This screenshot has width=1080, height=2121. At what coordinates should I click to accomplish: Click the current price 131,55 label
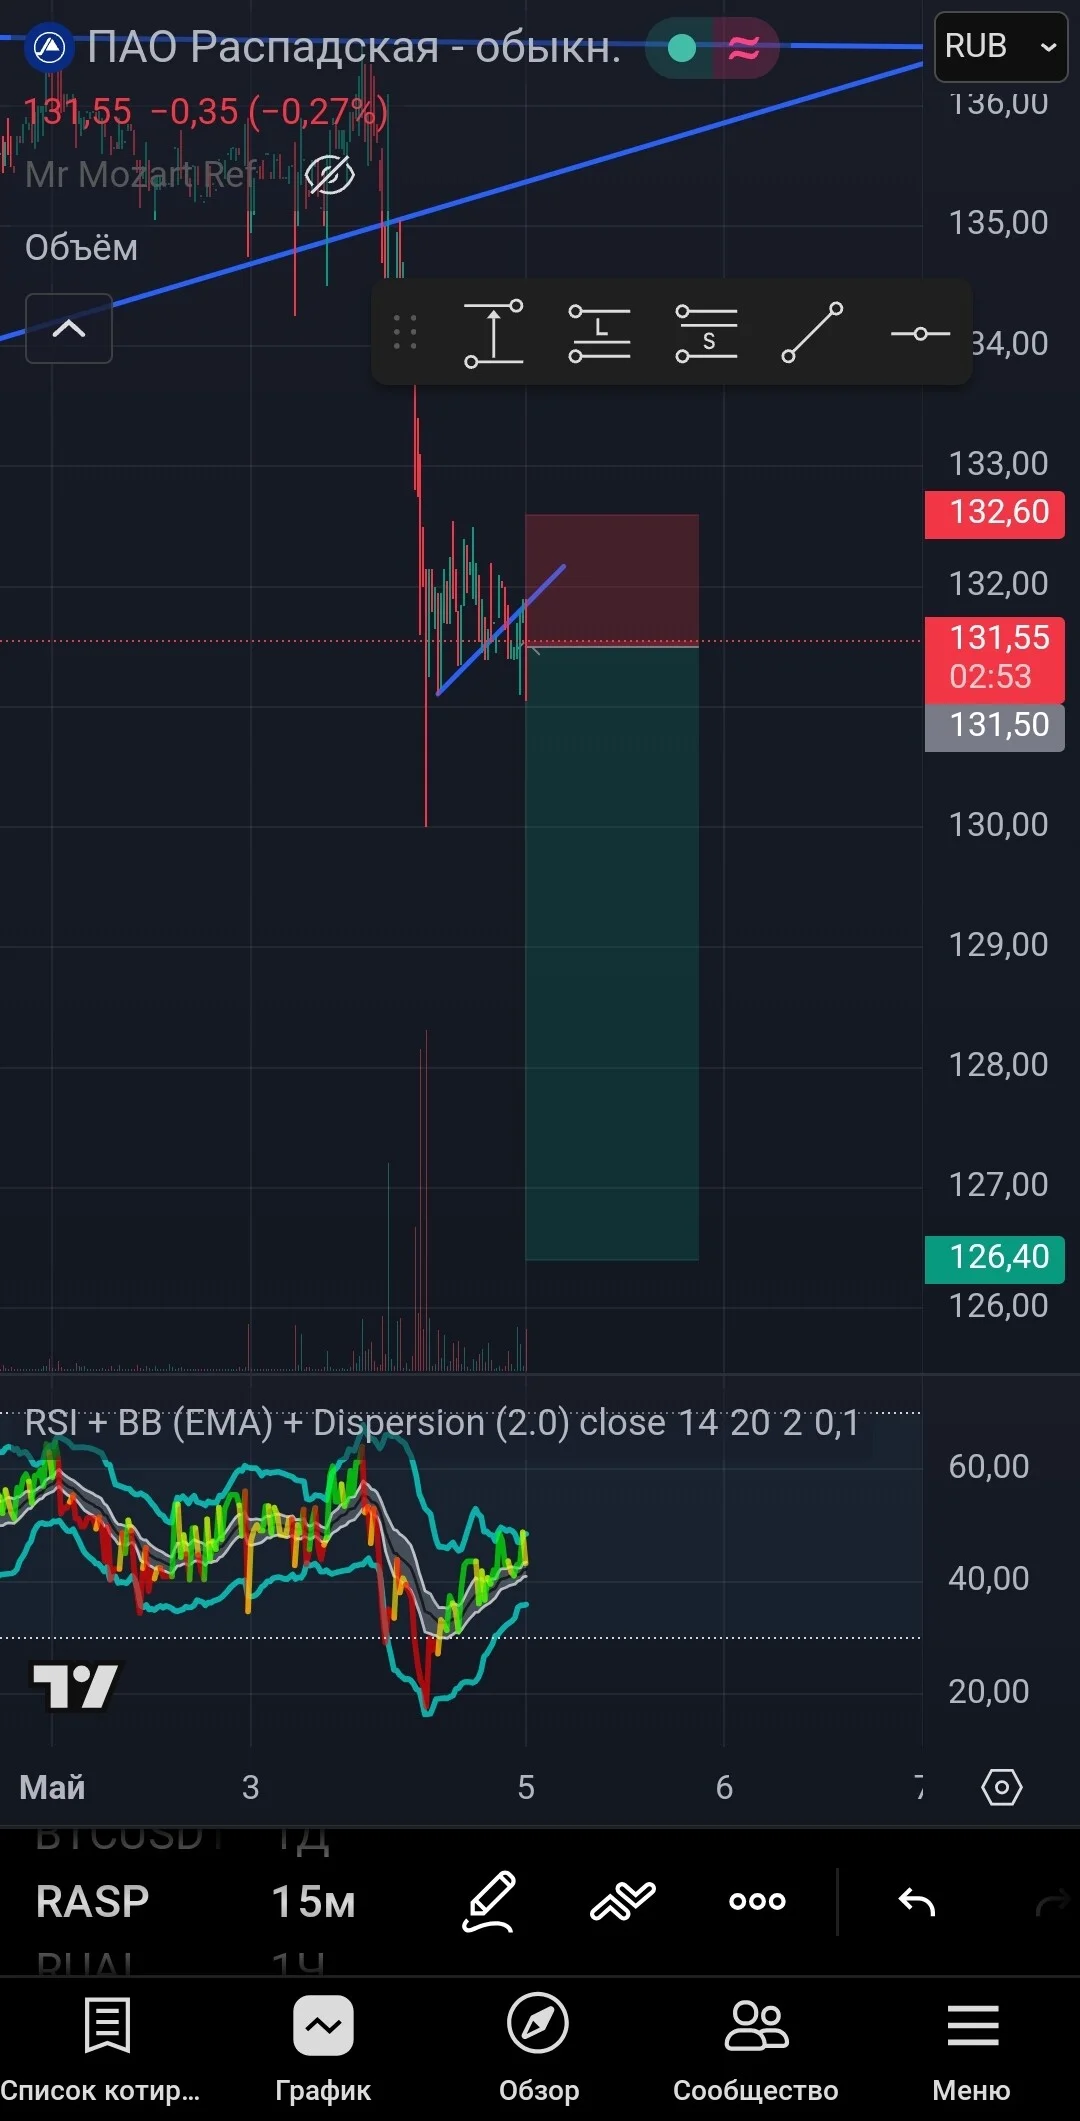coord(995,658)
